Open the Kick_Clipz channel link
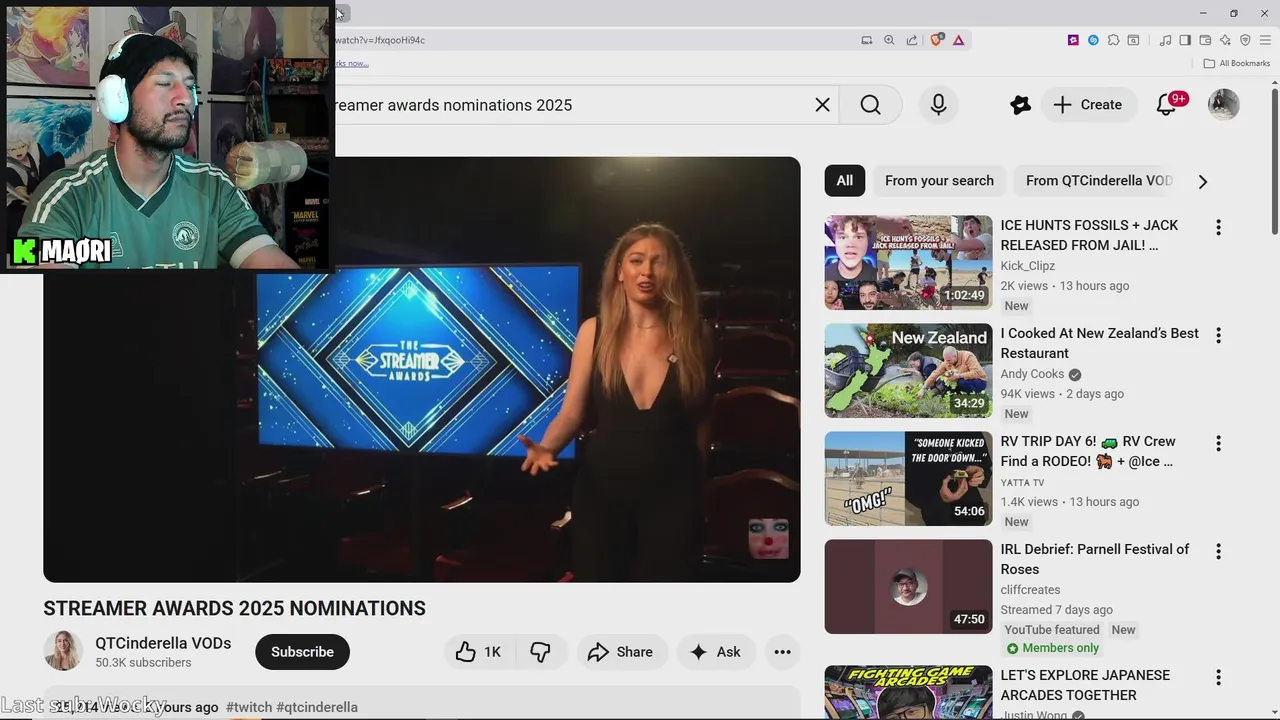This screenshot has width=1280, height=720. tap(1028, 266)
